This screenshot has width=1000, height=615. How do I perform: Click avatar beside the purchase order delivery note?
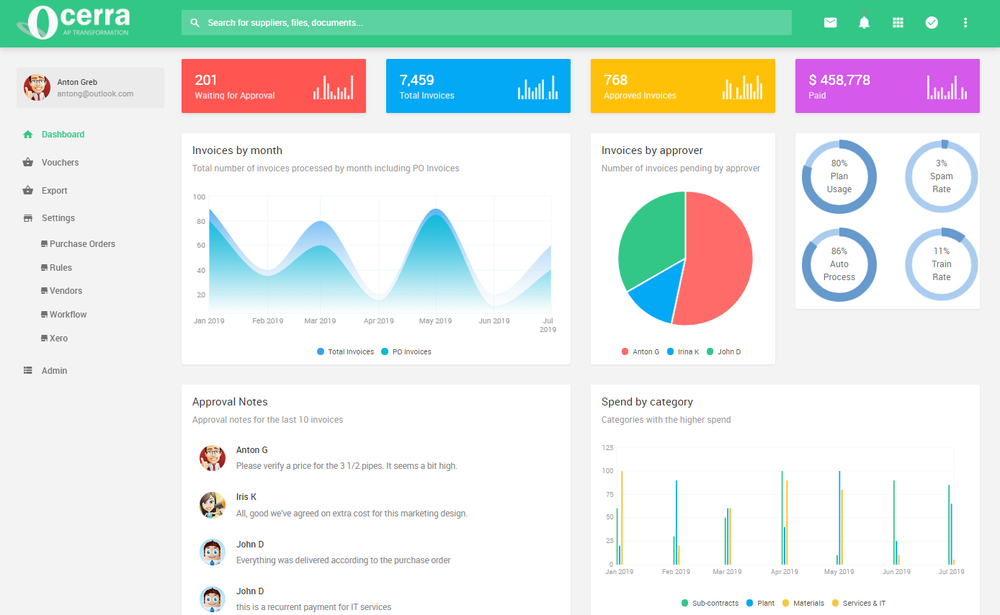pyautogui.click(x=212, y=552)
